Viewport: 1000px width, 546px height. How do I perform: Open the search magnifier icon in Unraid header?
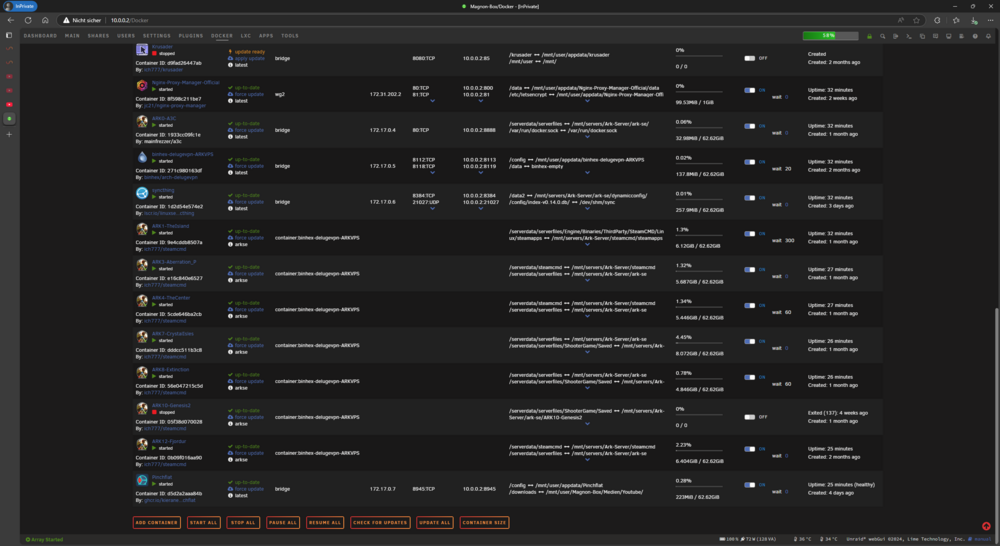(883, 36)
